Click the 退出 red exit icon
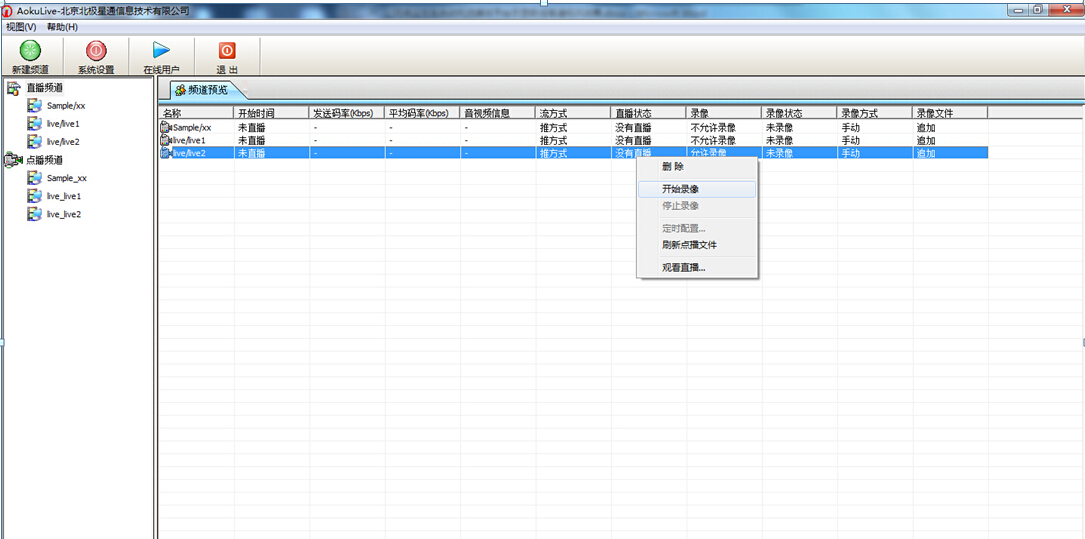The image size is (1085, 539). pos(227,50)
